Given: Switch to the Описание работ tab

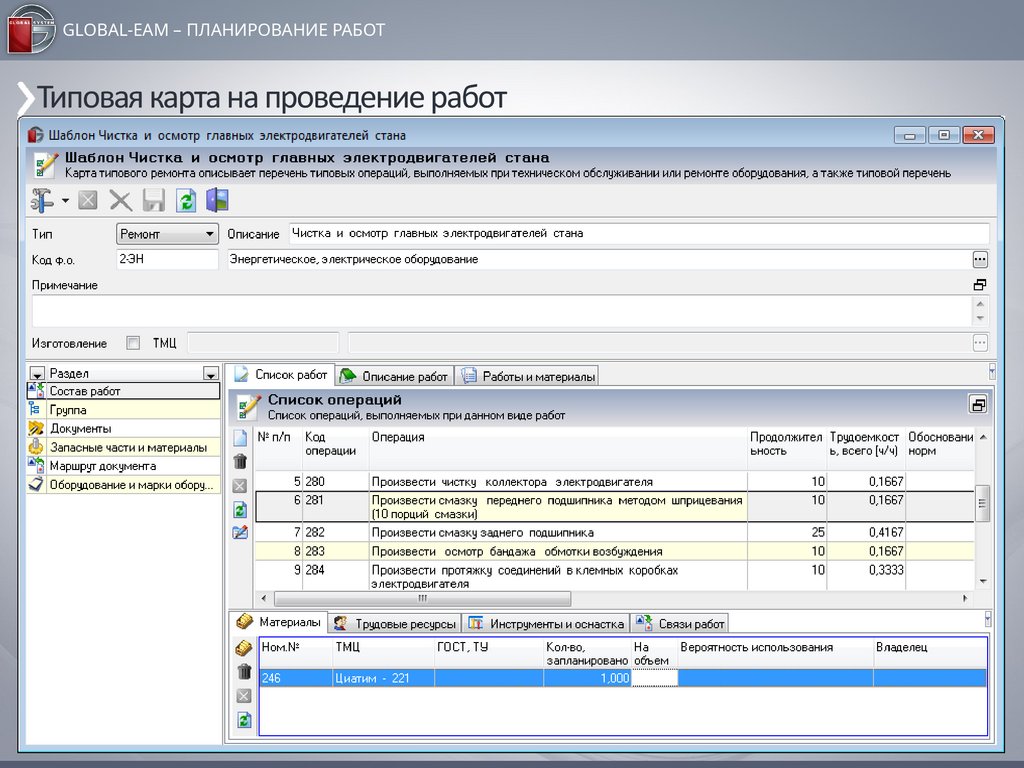Looking at the screenshot, I should (x=394, y=376).
